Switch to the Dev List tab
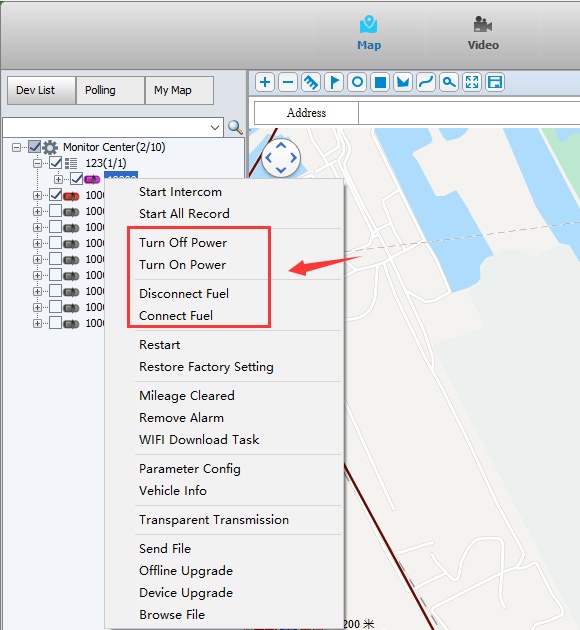580x630 pixels. click(x=42, y=90)
